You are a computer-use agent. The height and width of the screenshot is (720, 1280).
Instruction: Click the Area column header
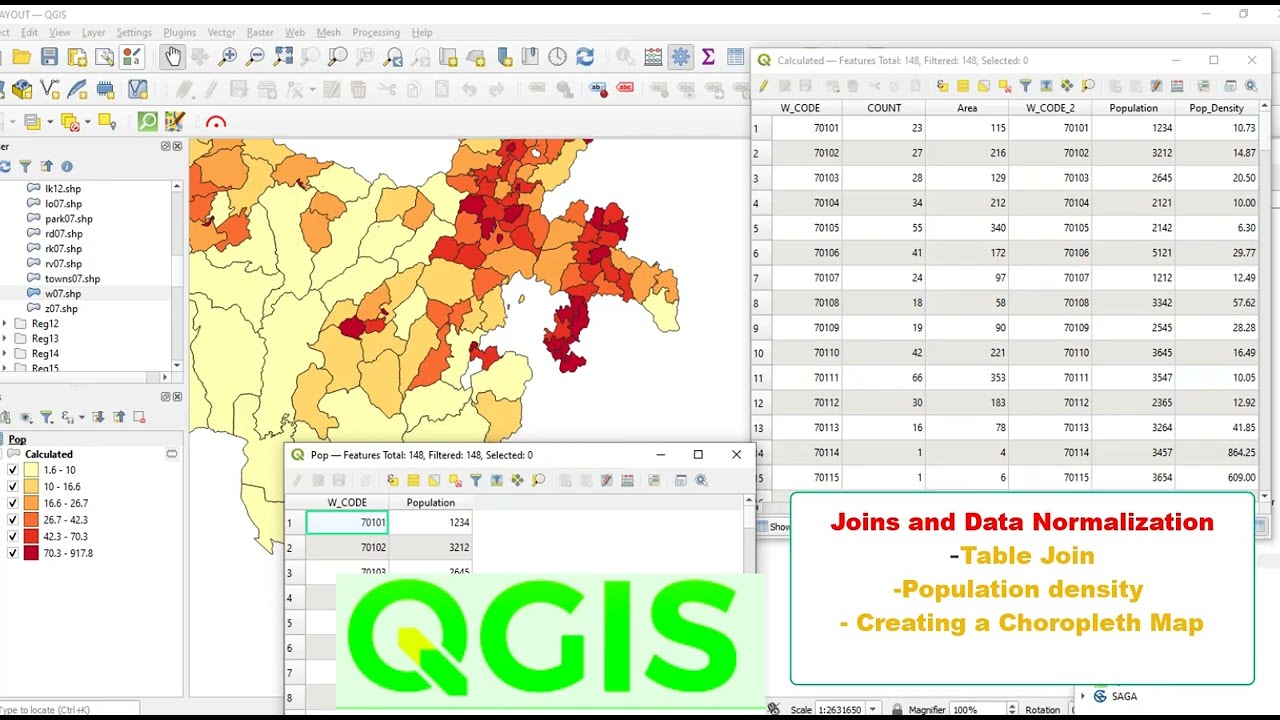(967, 108)
